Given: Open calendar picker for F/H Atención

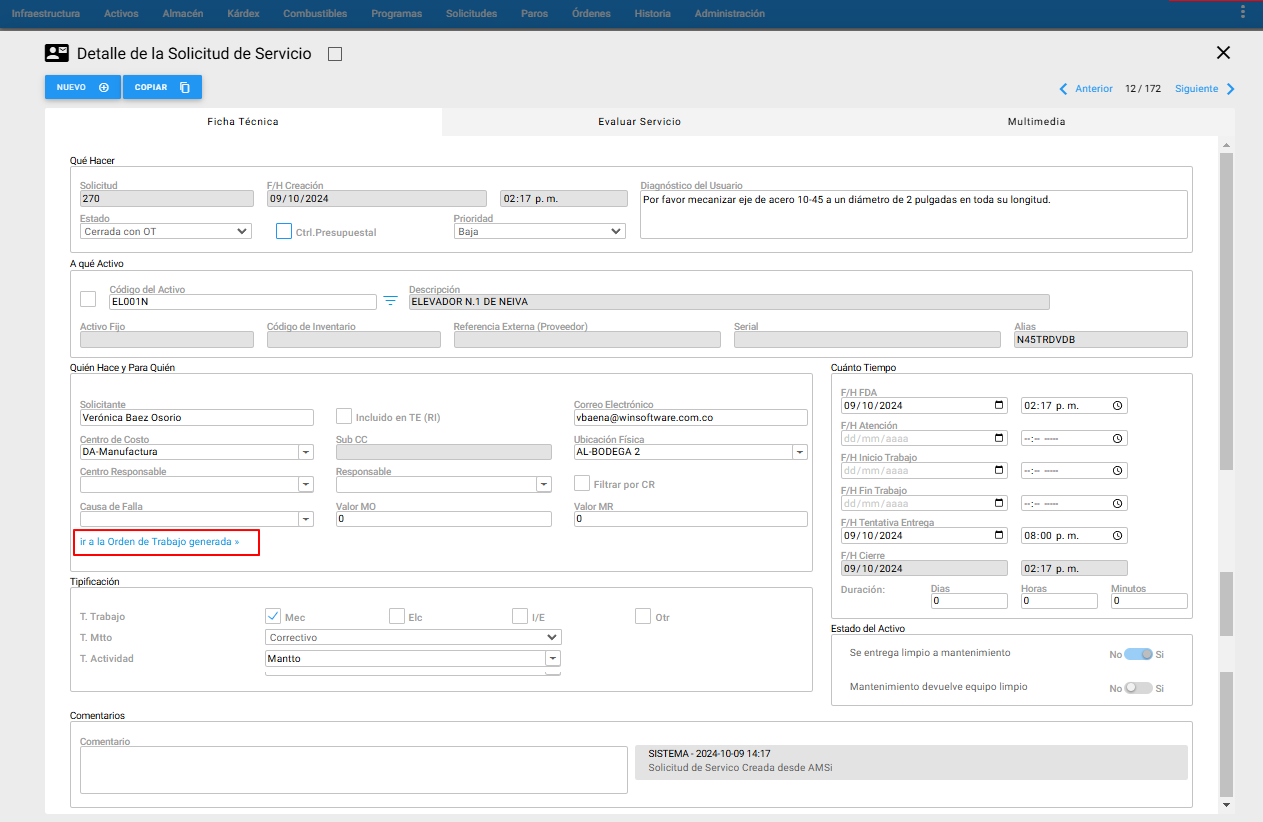Looking at the screenshot, I should click(x=999, y=438).
